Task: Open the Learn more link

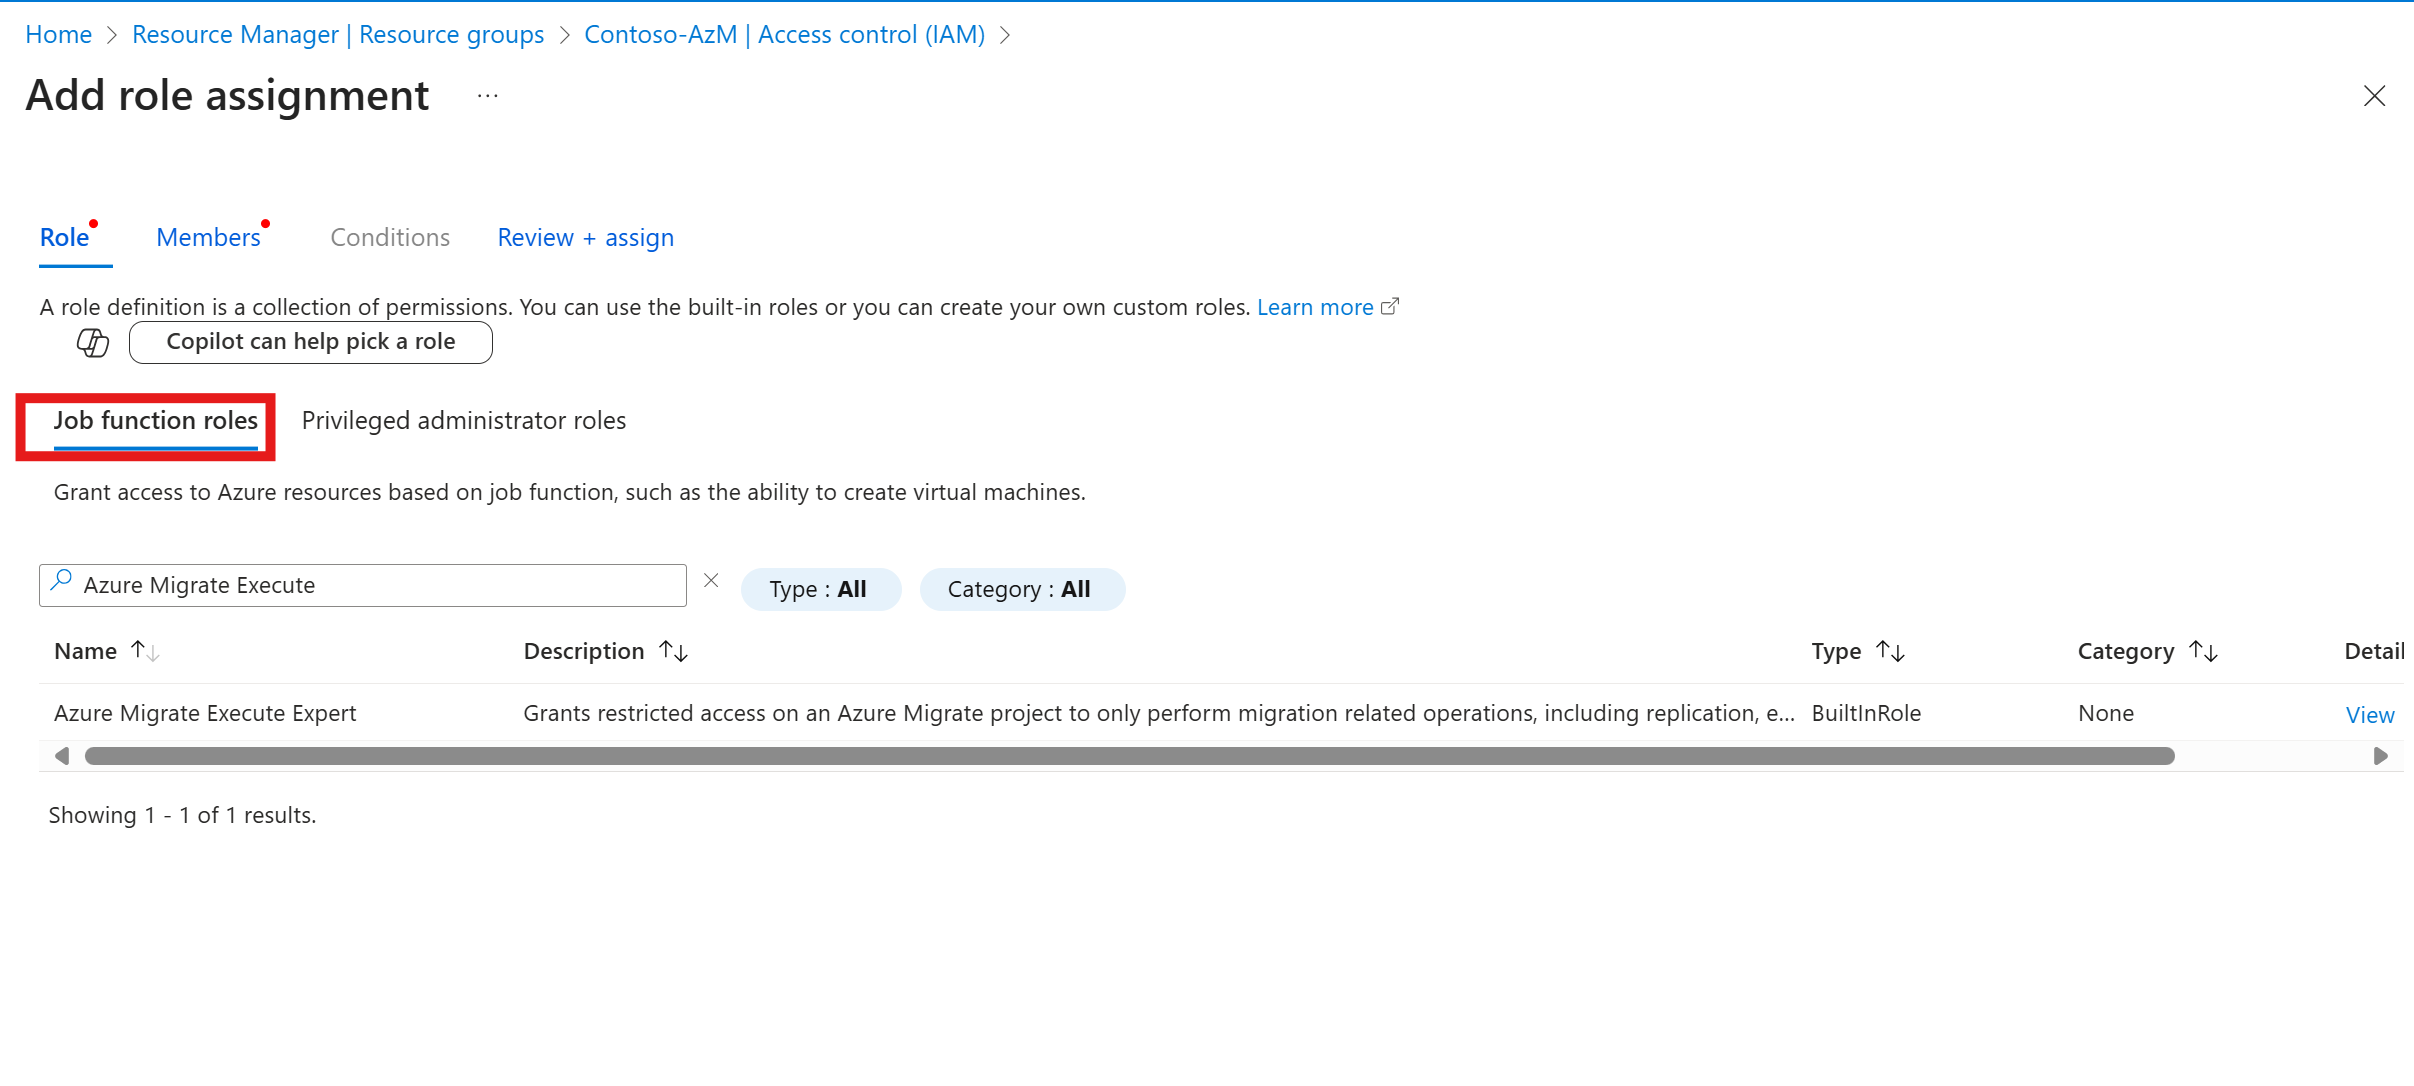Action: pos(1314,308)
